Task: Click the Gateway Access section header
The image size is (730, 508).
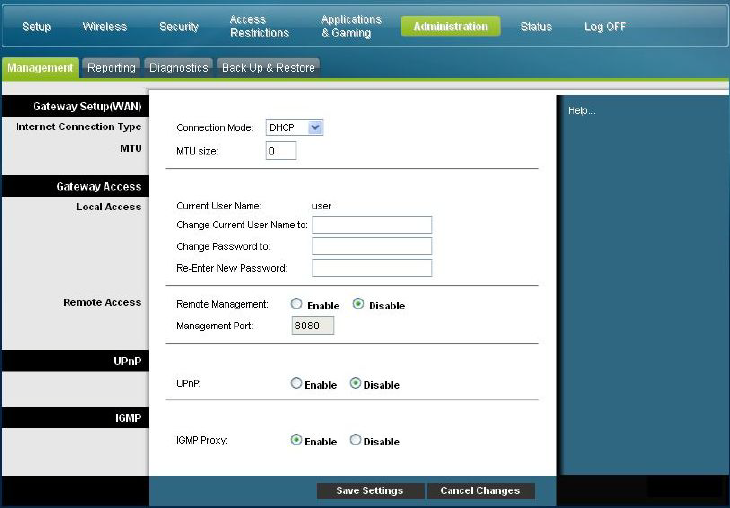Action: pyautogui.click(x=75, y=186)
